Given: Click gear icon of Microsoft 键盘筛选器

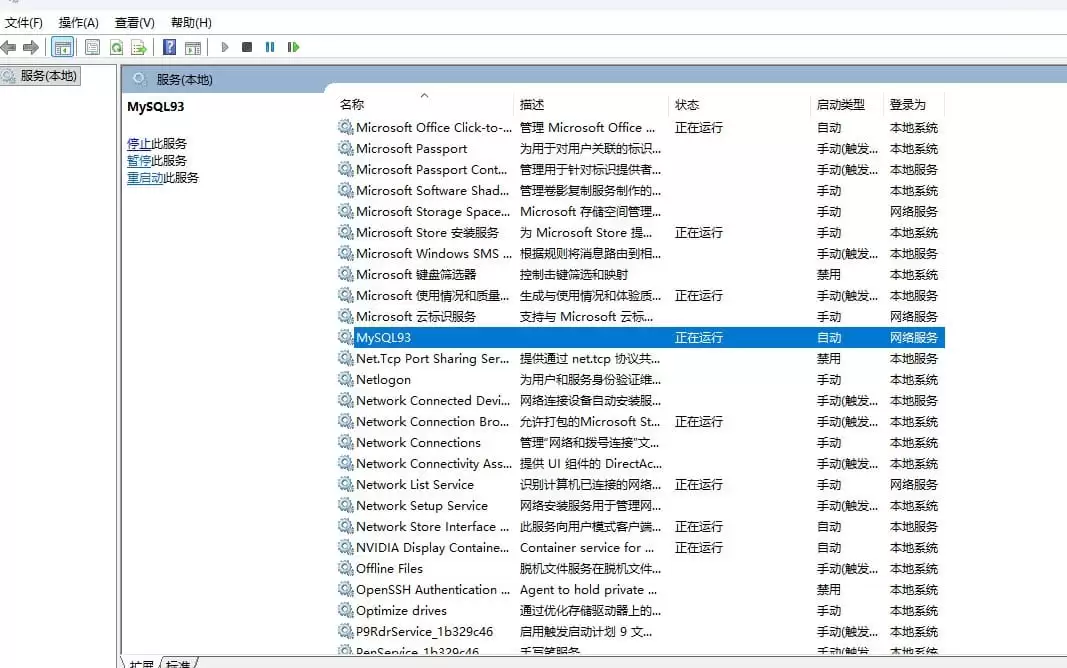Looking at the screenshot, I should tap(346, 274).
